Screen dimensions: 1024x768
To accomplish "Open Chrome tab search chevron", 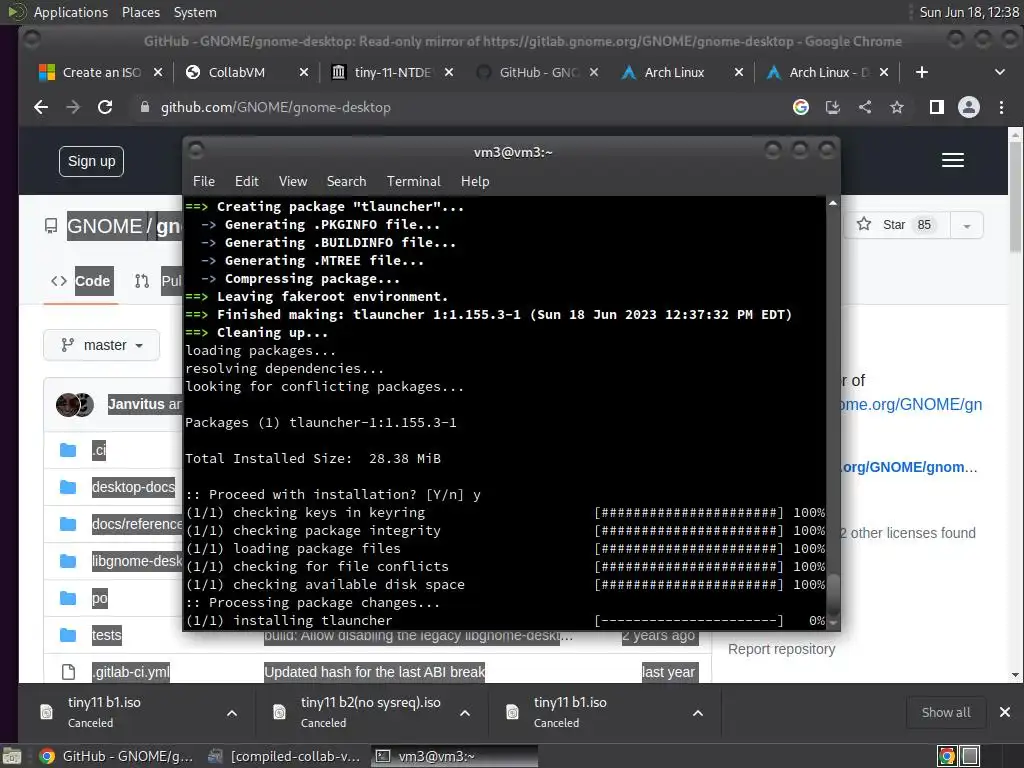I will click(x=999, y=72).
